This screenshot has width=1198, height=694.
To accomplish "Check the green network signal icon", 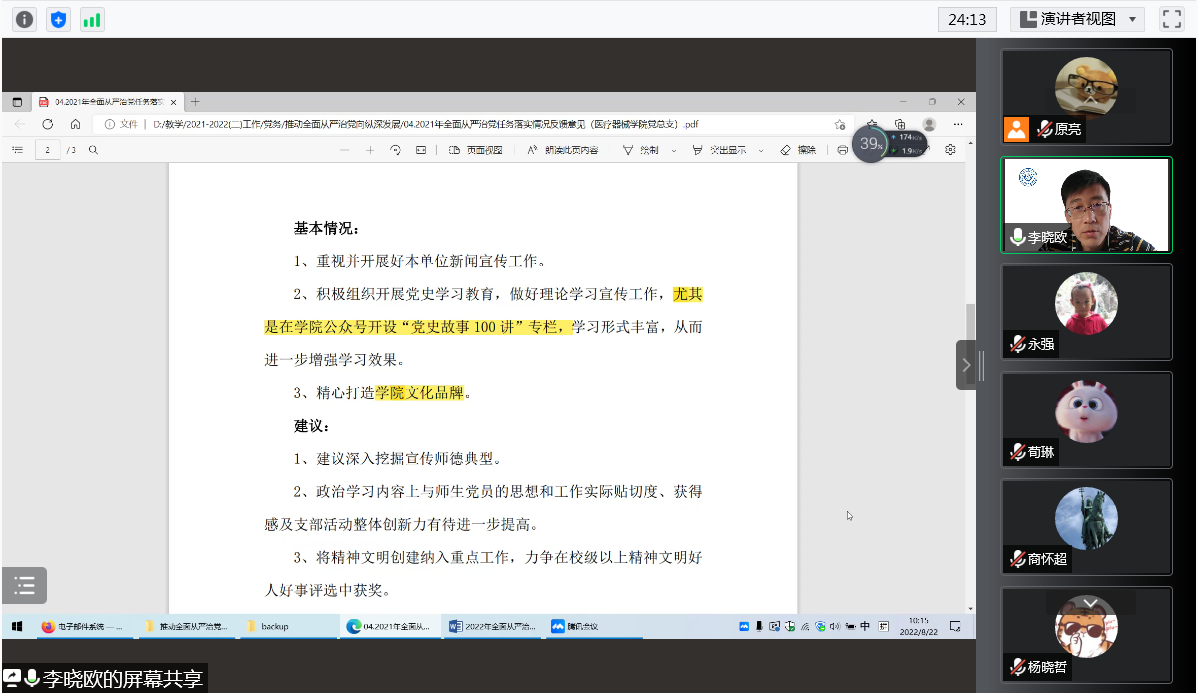I will 92,19.
